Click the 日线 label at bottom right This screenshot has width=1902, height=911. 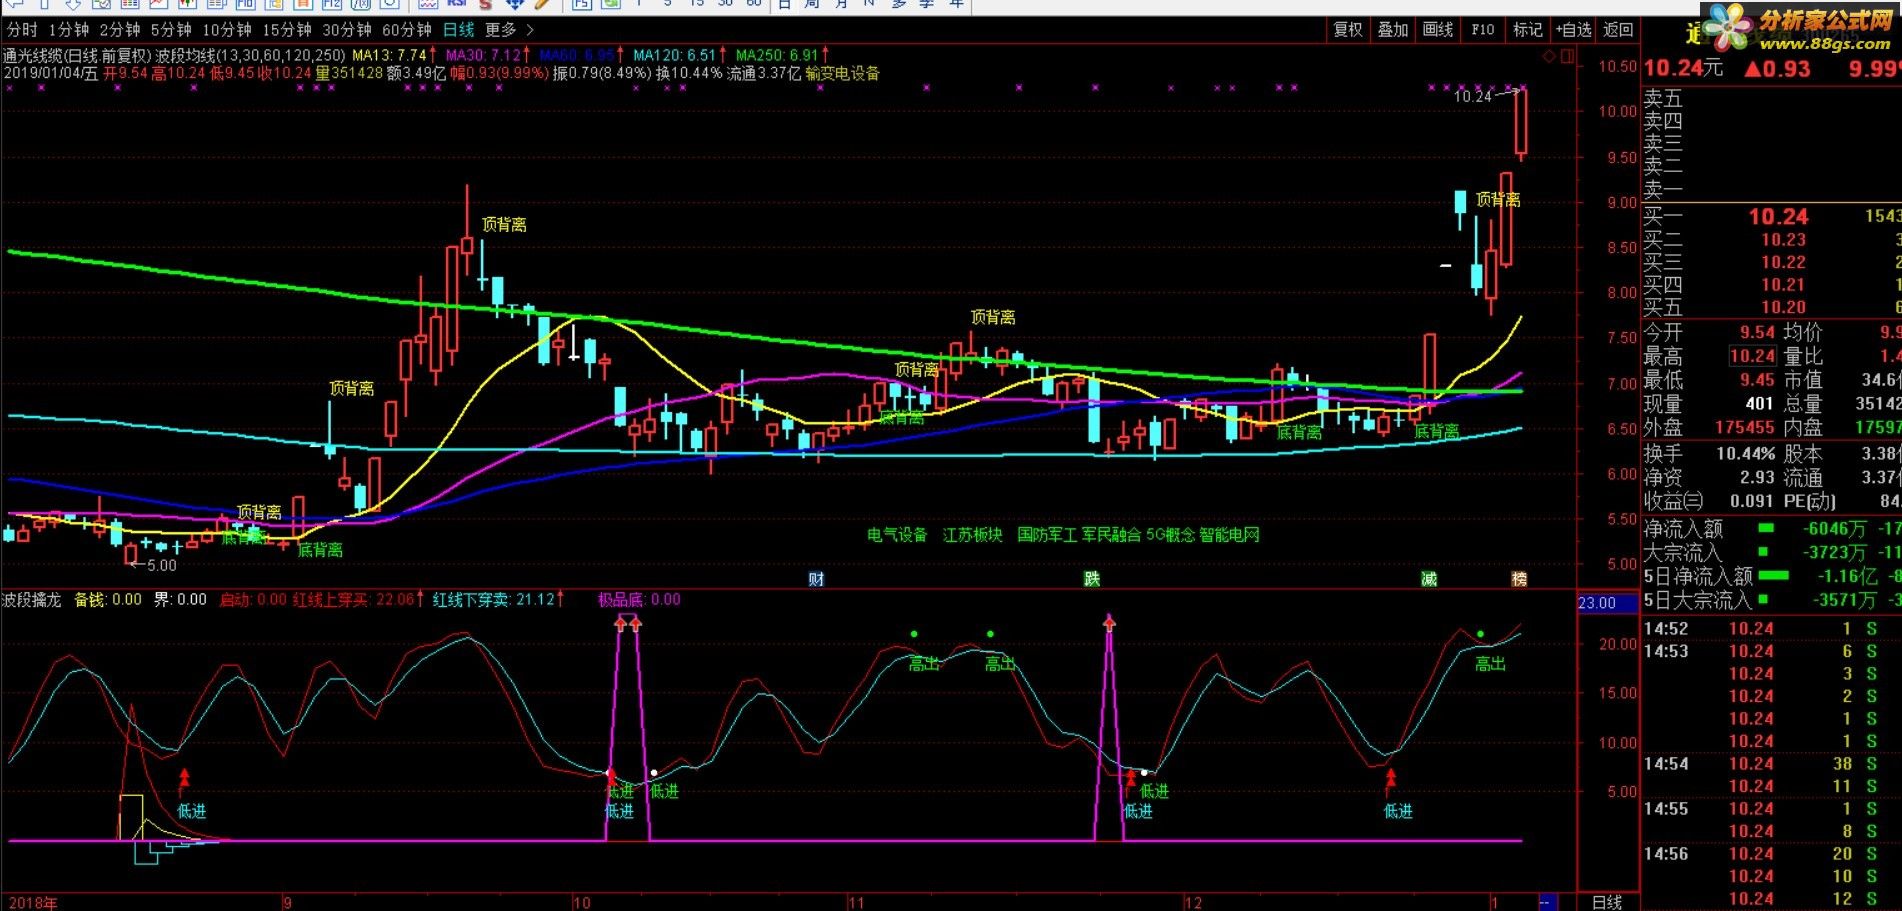(1607, 902)
